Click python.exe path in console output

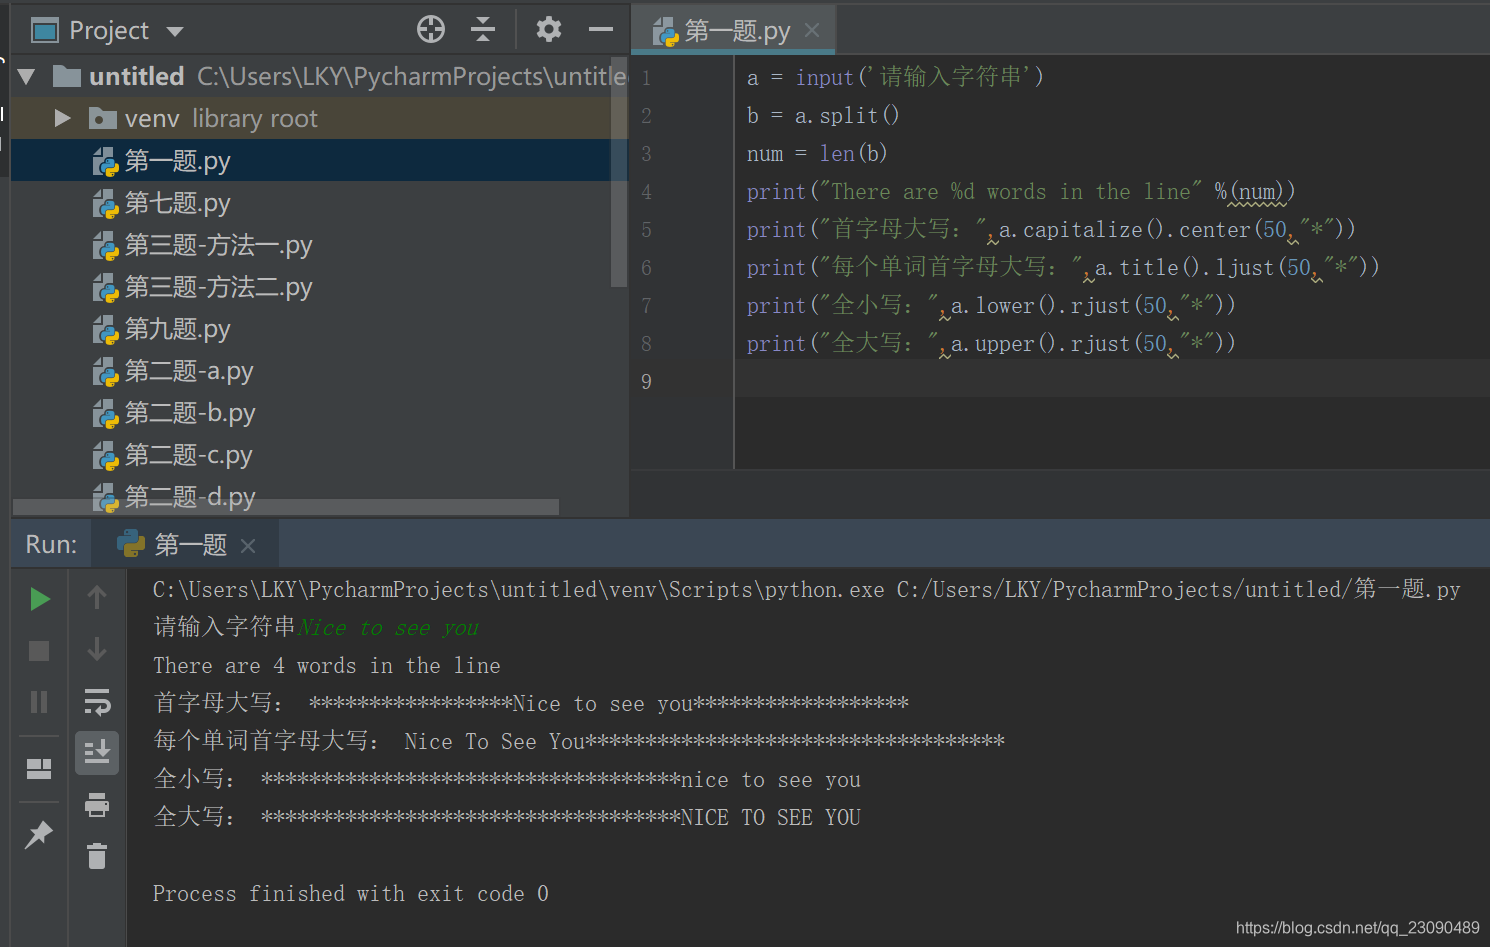[518, 590]
